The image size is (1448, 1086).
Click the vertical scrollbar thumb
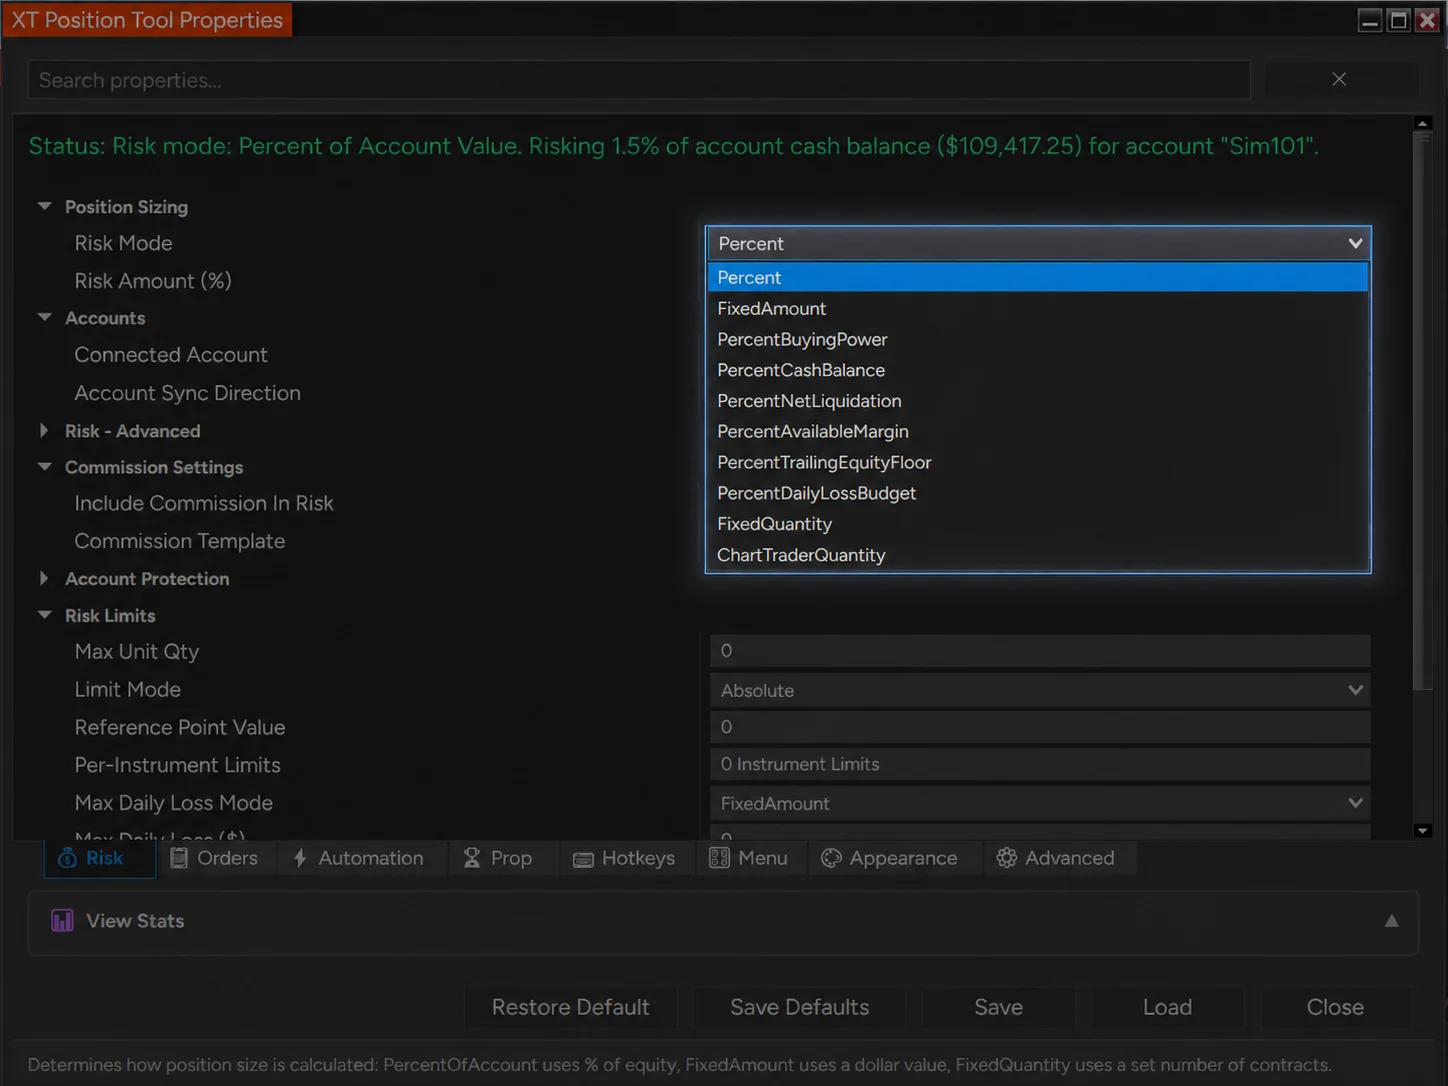pos(1423,411)
